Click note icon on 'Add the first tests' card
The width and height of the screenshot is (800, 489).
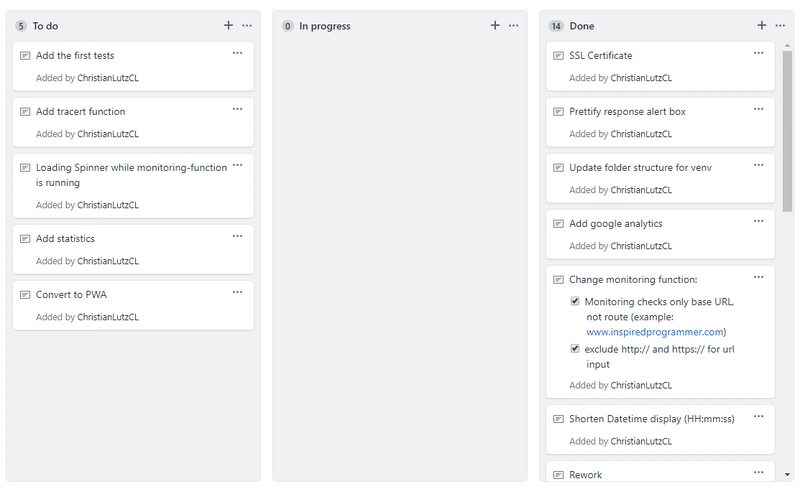(x=25, y=56)
